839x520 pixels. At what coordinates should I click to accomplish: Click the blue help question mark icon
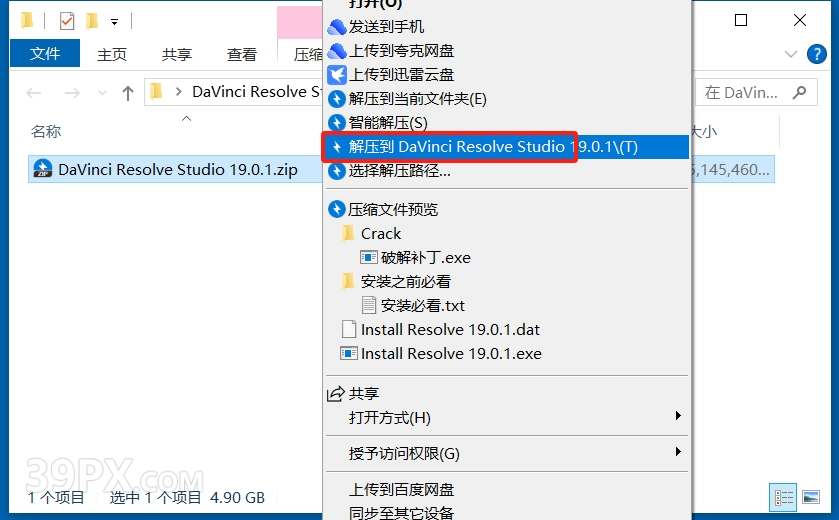[x=817, y=54]
